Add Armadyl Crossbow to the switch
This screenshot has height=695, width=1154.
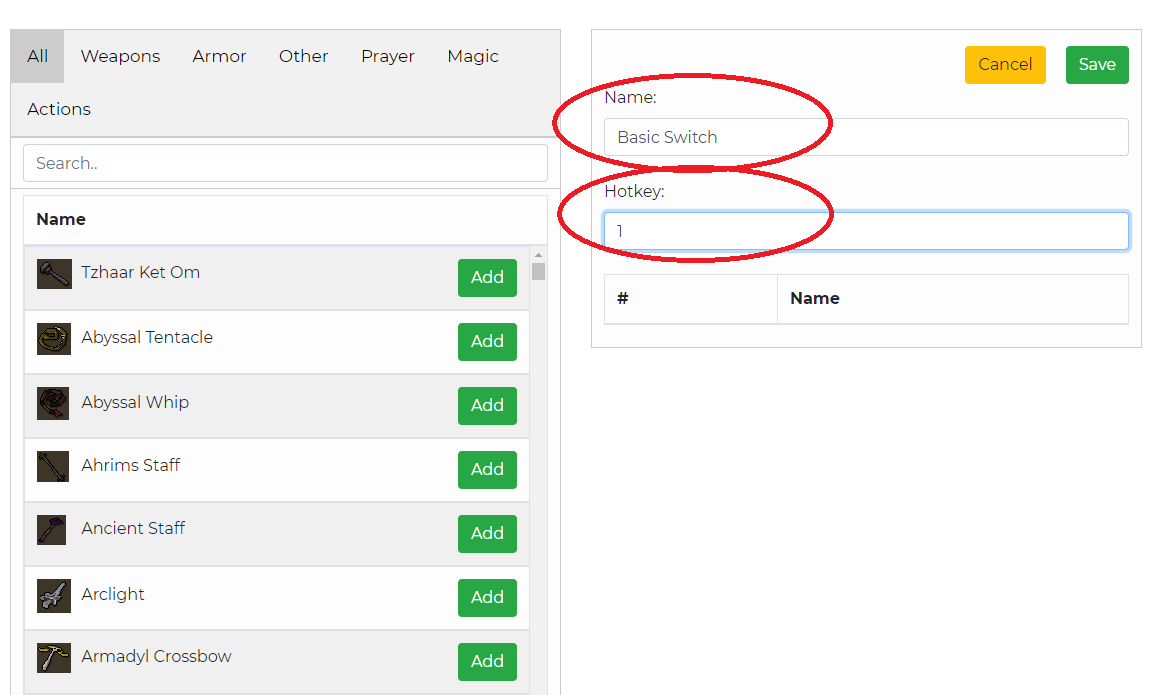coord(487,662)
